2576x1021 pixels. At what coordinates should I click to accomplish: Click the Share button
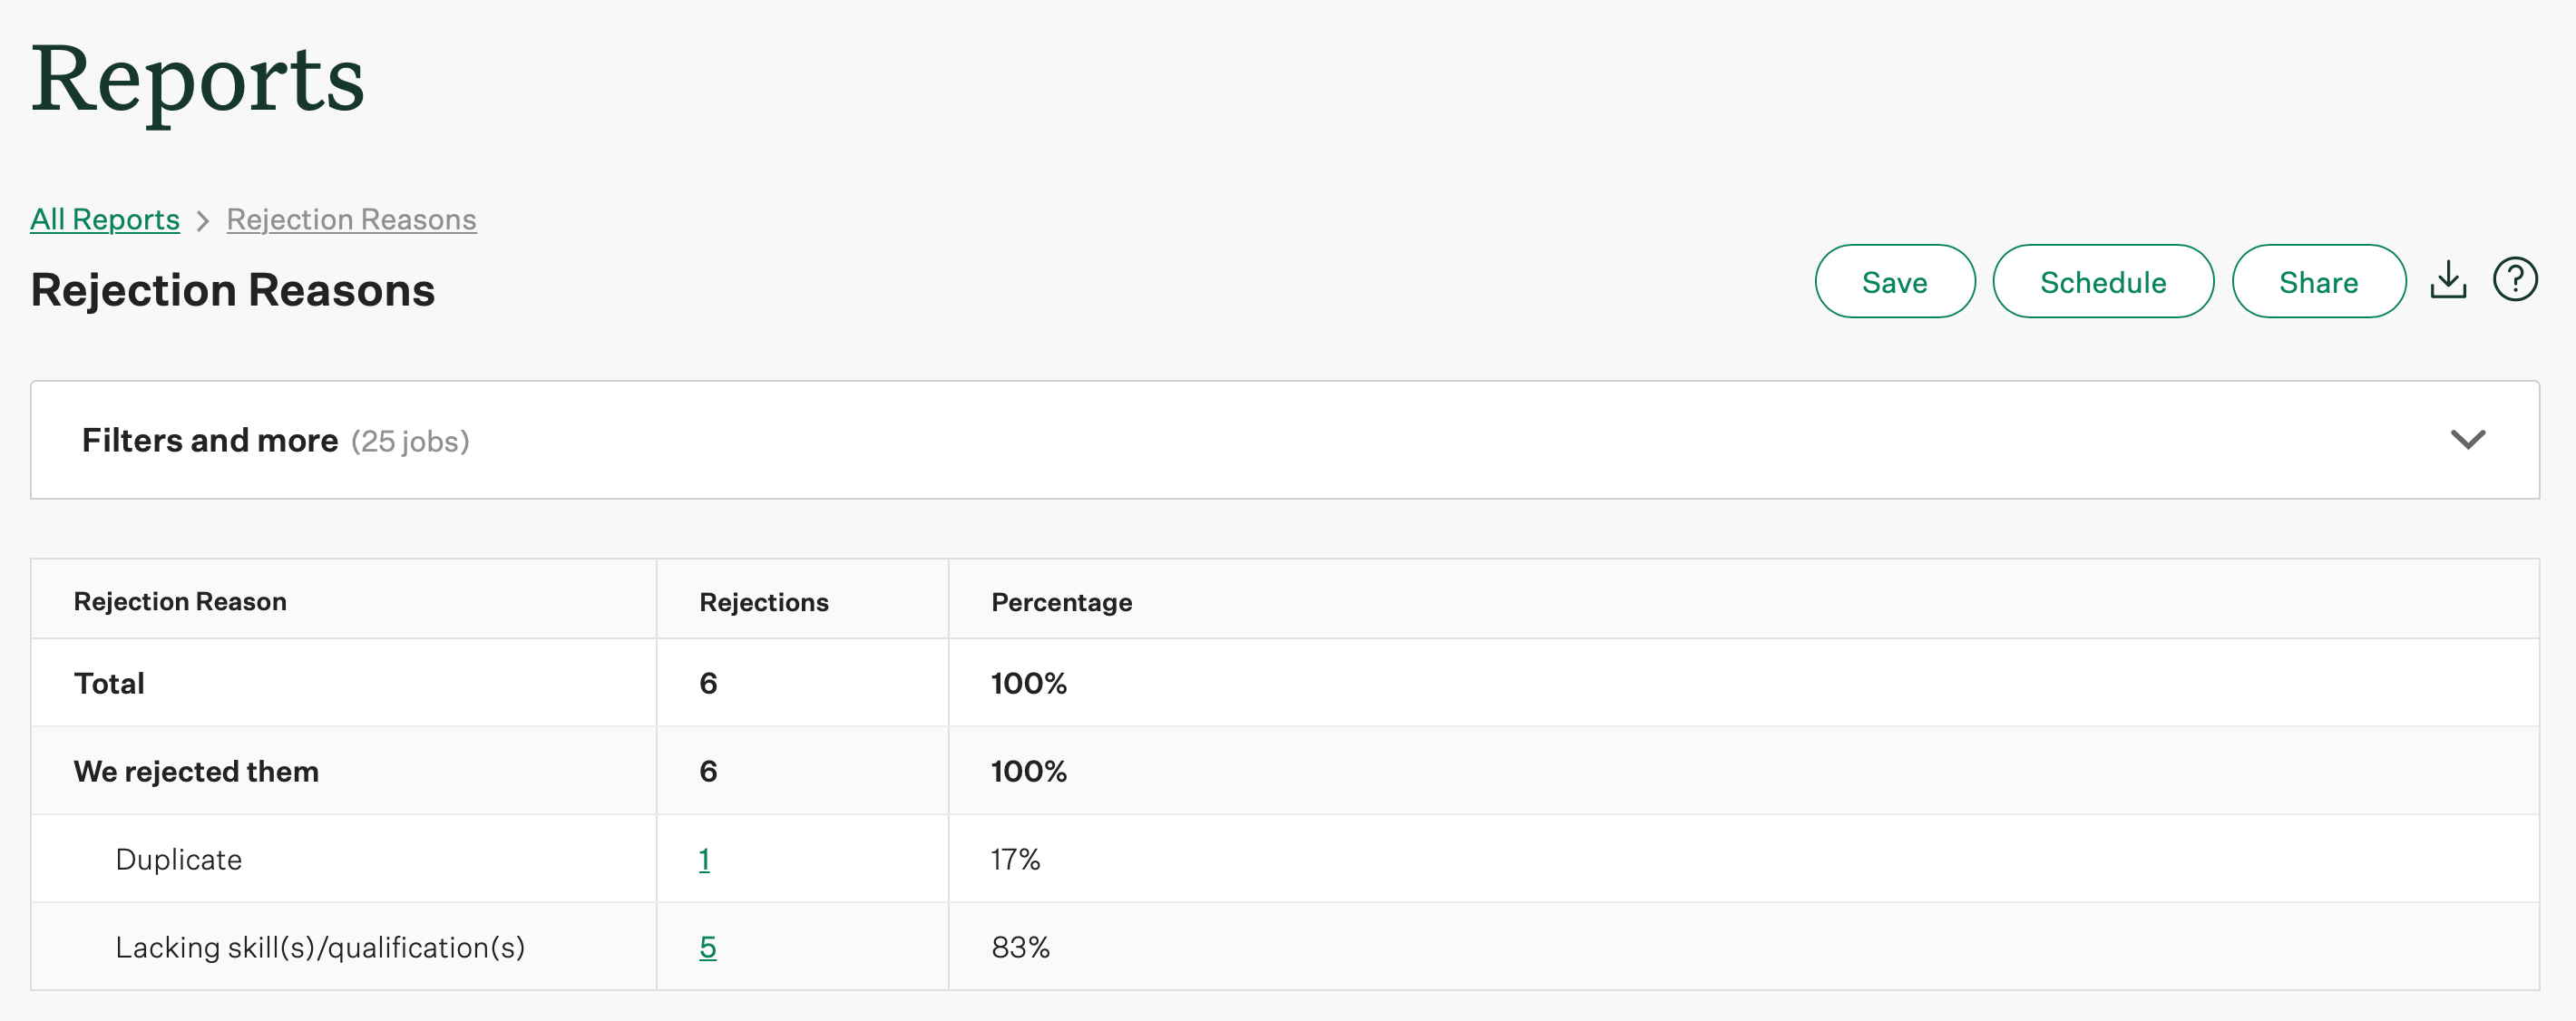[2318, 281]
